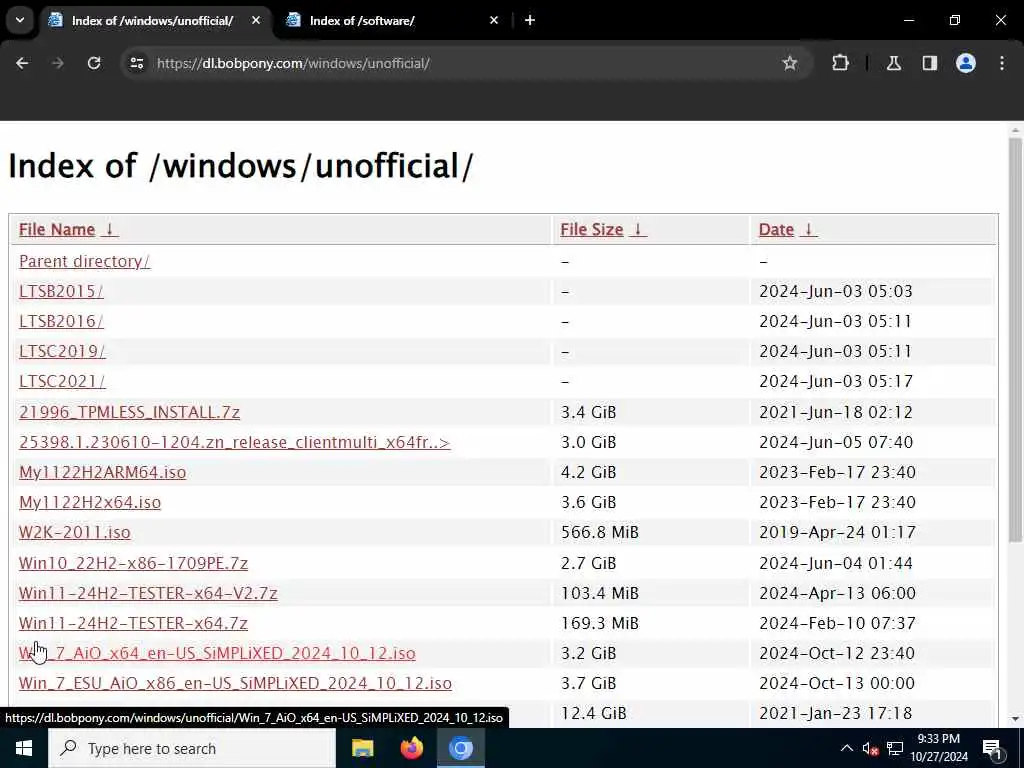The height and width of the screenshot is (768, 1024).
Task: Click the taskbar search box
Action: tap(191, 748)
